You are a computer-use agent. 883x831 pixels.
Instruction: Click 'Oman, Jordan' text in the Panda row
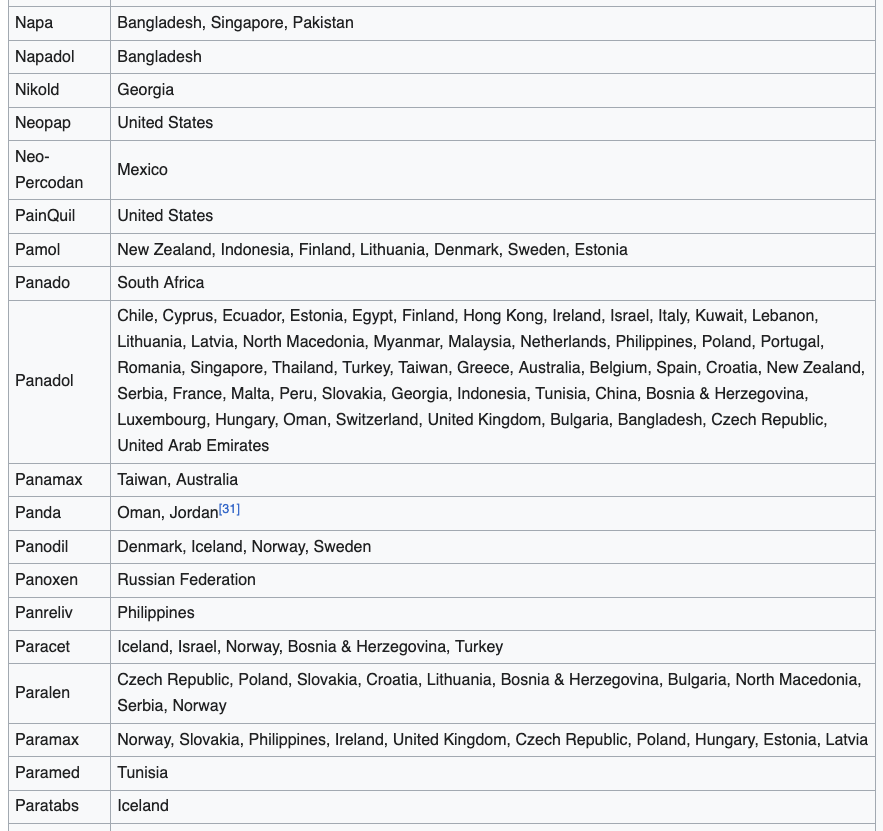[168, 513]
